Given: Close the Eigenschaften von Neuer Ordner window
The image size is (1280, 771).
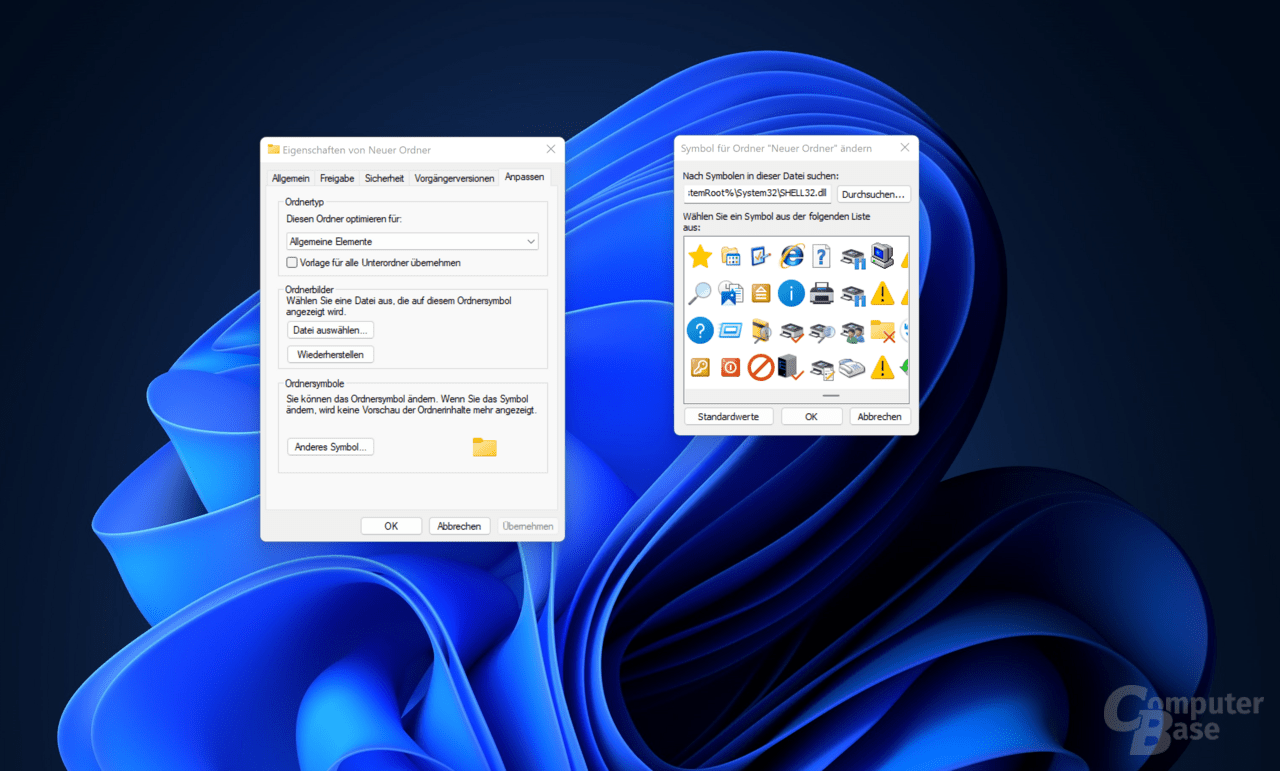Looking at the screenshot, I should (x=550, y=149).
